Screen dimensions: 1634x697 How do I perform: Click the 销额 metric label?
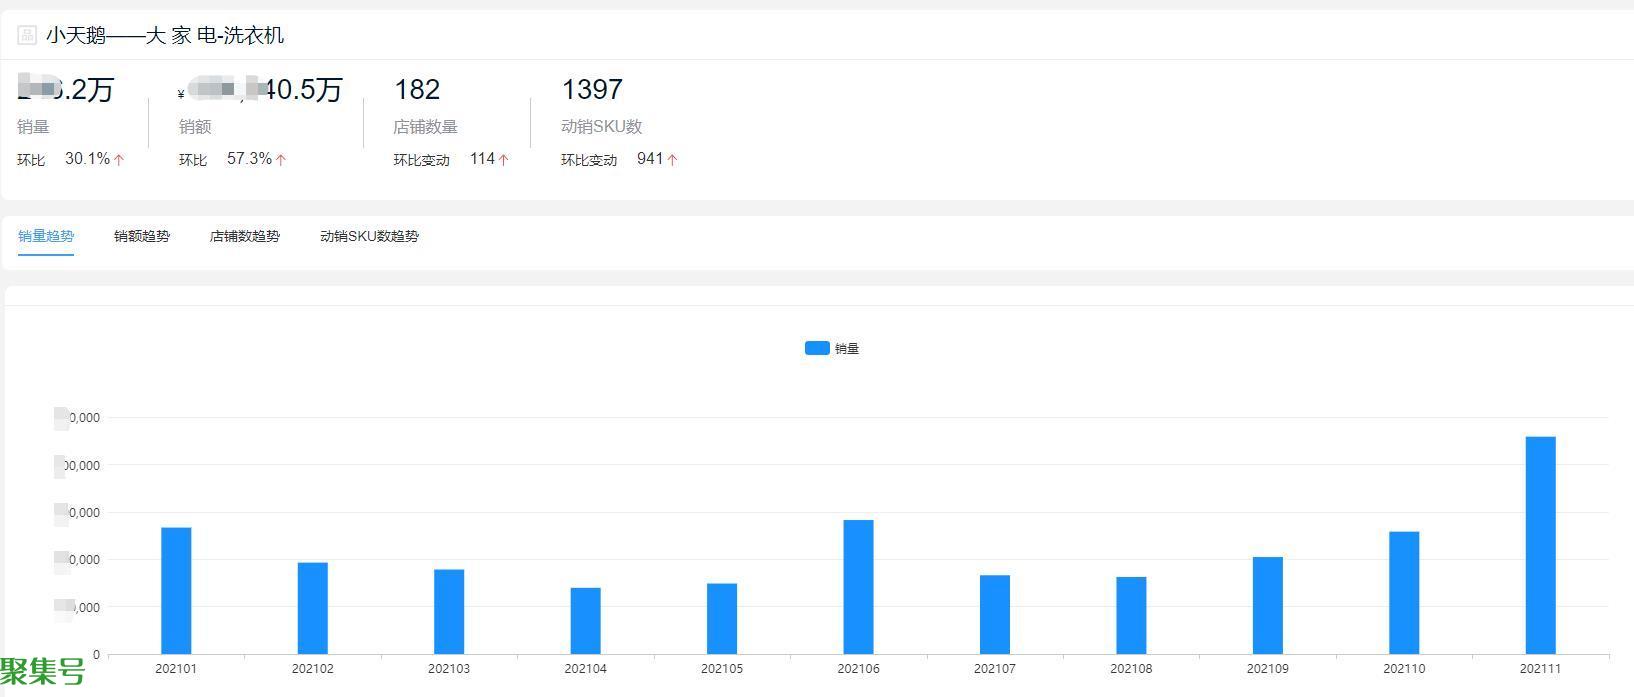click(195, 127)
